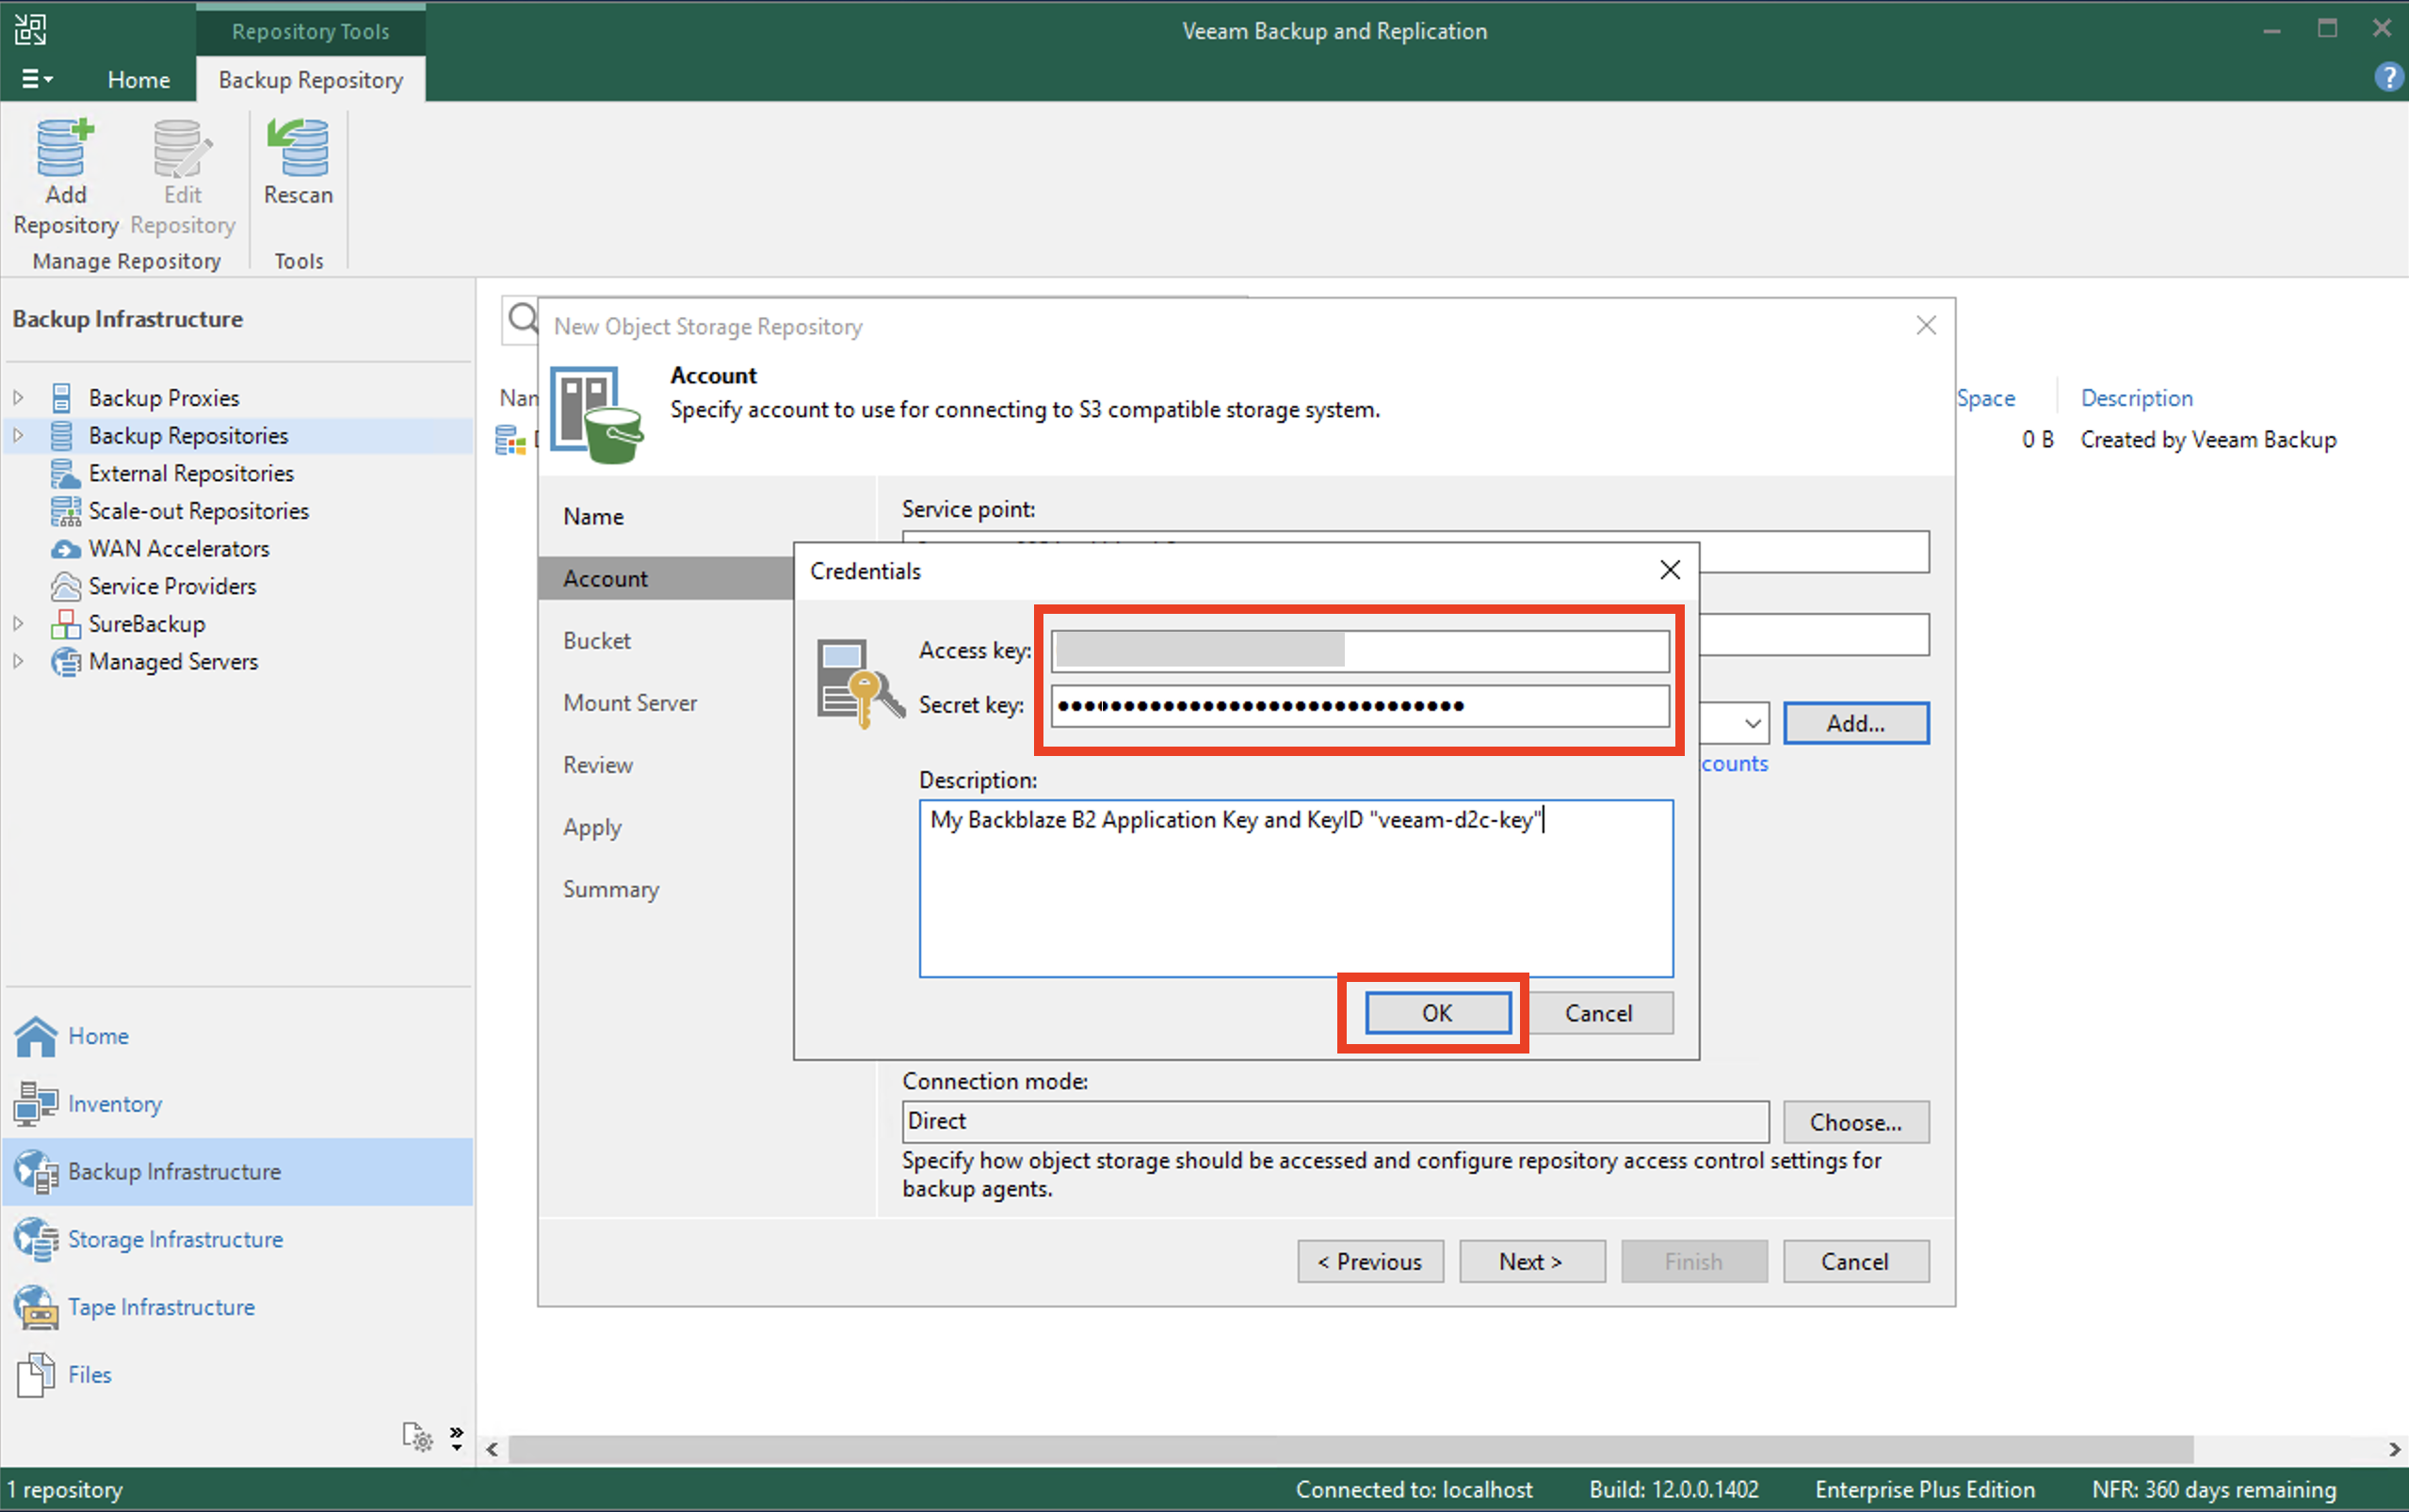This screenshot has width=2409, height=1512.
Task: Select Backup Proxies in the tree
Action: click(164, 398)
